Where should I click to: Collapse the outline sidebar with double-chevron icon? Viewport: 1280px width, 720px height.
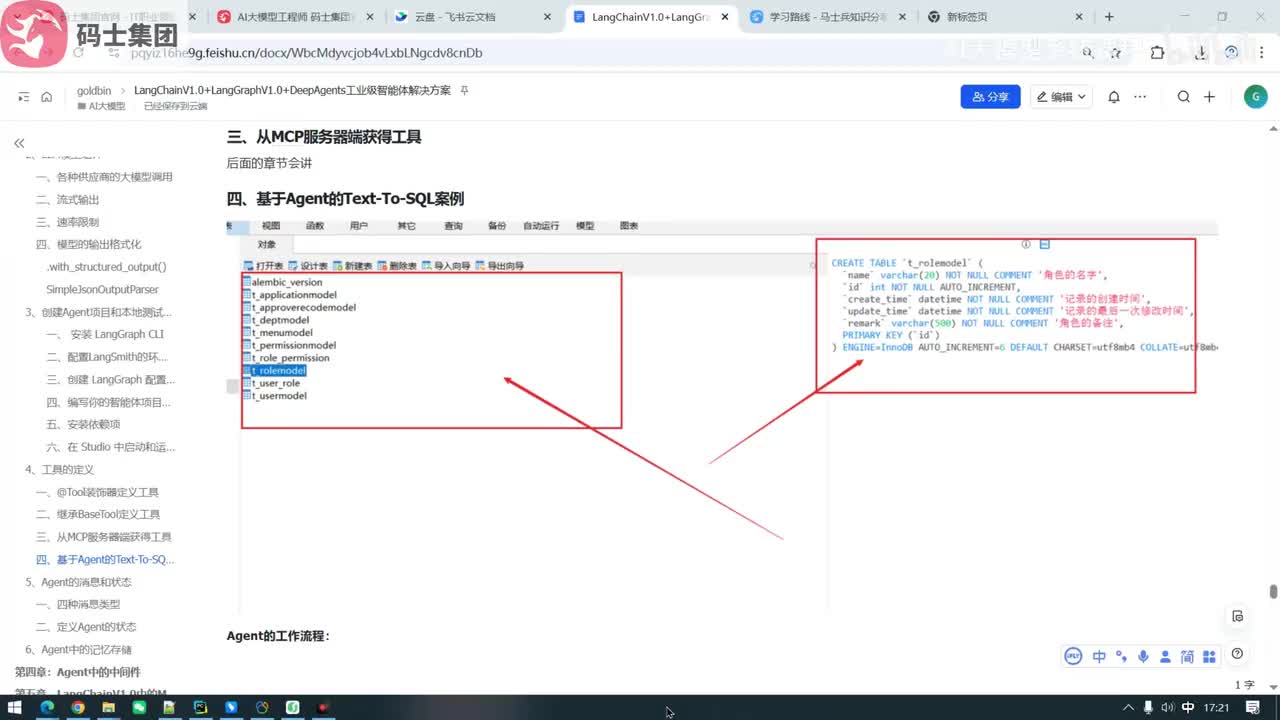tap(19, 144)
